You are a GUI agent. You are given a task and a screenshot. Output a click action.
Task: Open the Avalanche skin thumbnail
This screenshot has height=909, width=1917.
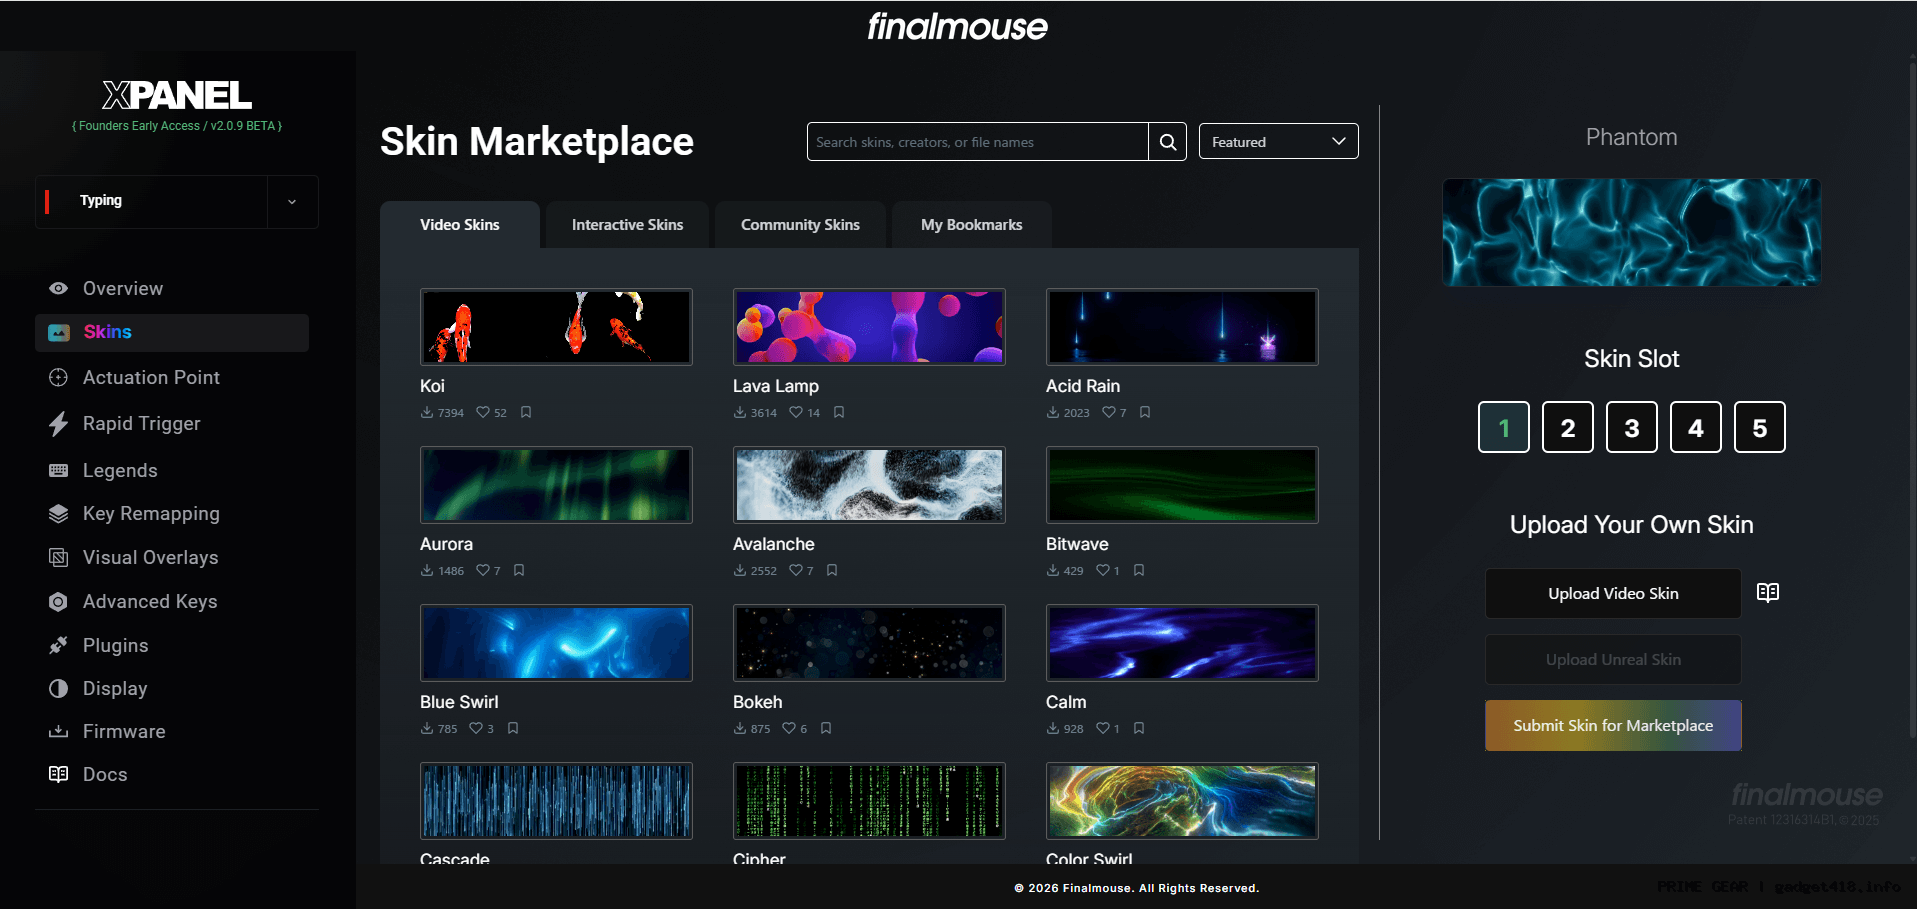(x=869, y=485)
